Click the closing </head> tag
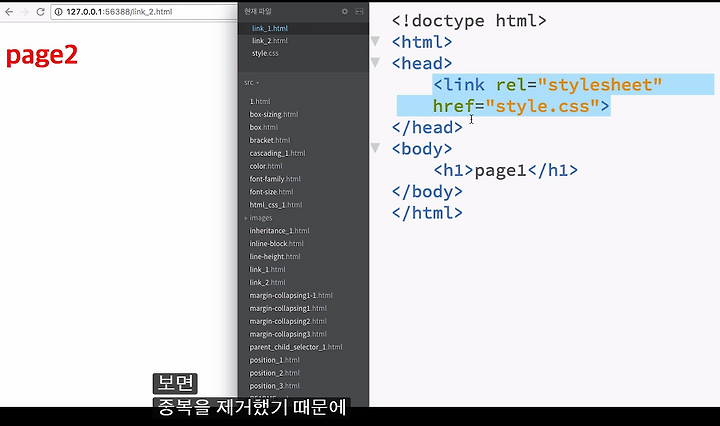 (427, 127)
